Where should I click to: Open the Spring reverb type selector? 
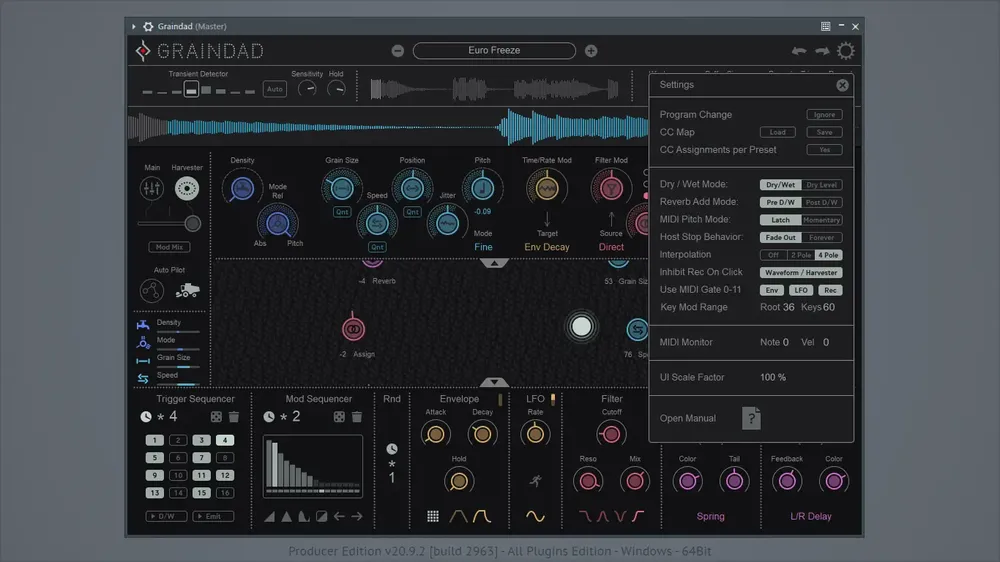click(710, 516)
